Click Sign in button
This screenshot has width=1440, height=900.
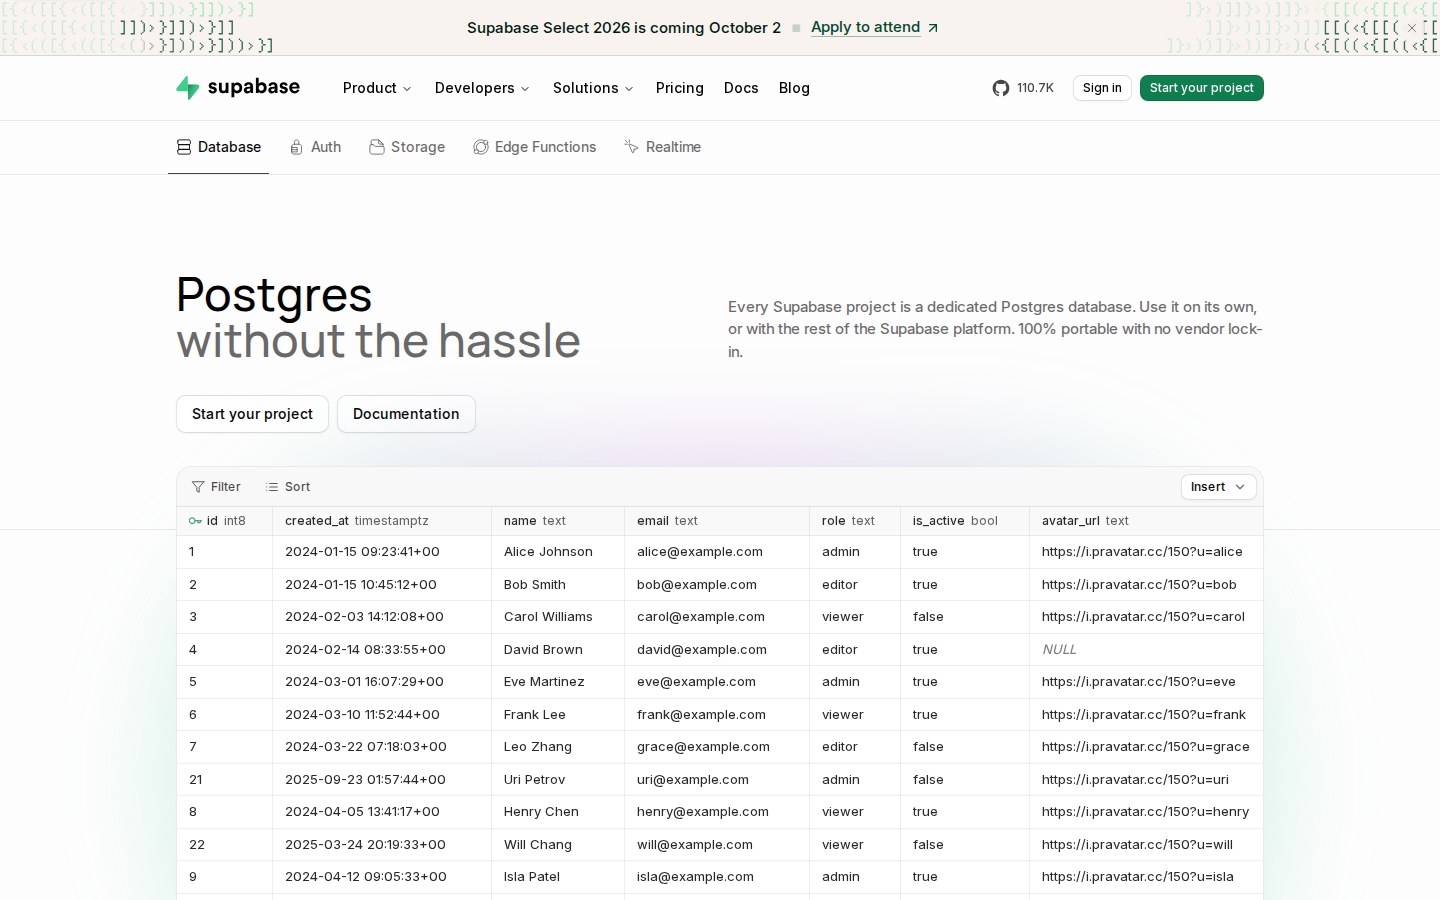[x=1102, y=88]
